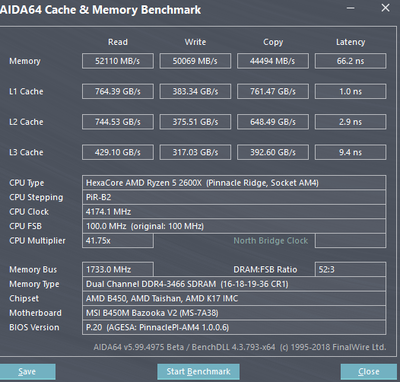Click the window title AIDA64 Cache & Memory Benchmark
This screenshot has height=382, width=400.
click(100, 10)
